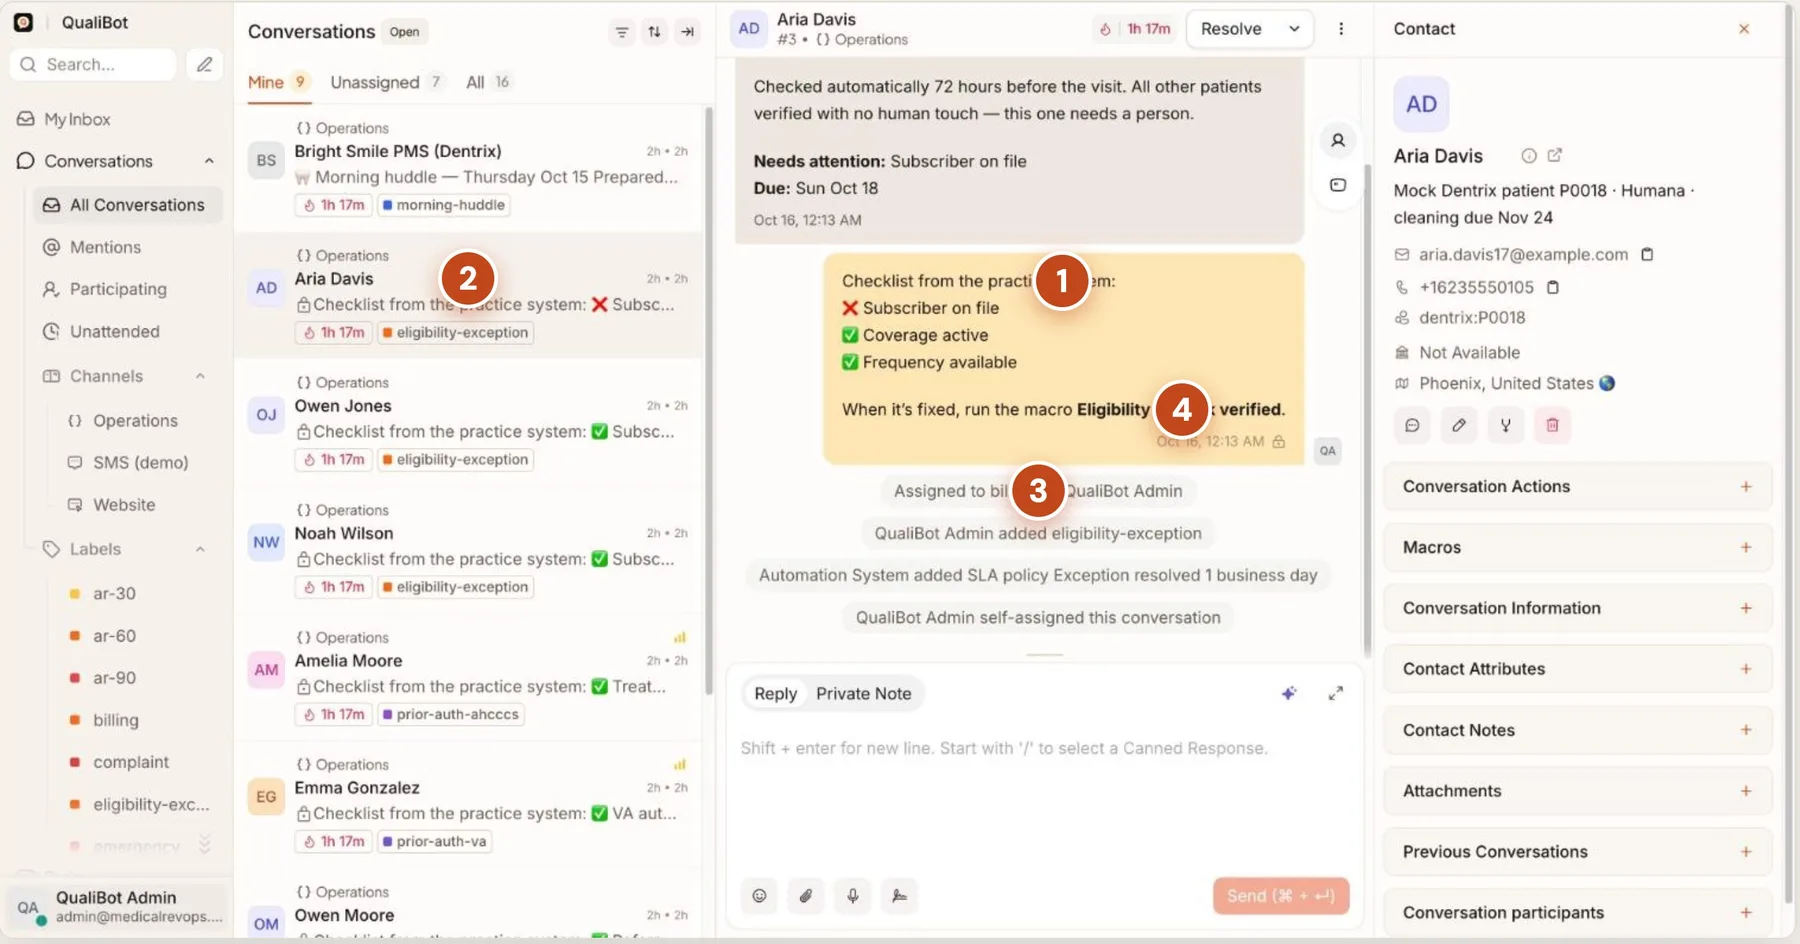Click the Send button
This screenshot has height=944, width=1800.
point(1281,896)
